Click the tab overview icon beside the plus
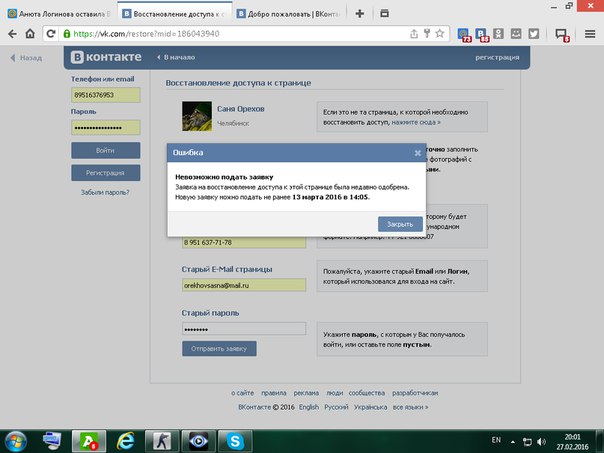The width and height of the screenshot is (604, 453). (x=384, y=13)
